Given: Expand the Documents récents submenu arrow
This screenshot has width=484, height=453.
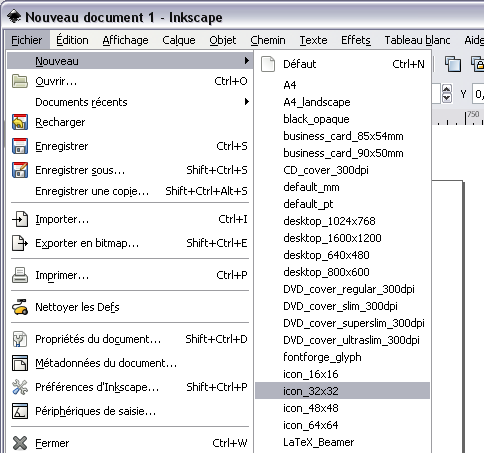Looking at the screenshot, I should click(x=246, y=101).
